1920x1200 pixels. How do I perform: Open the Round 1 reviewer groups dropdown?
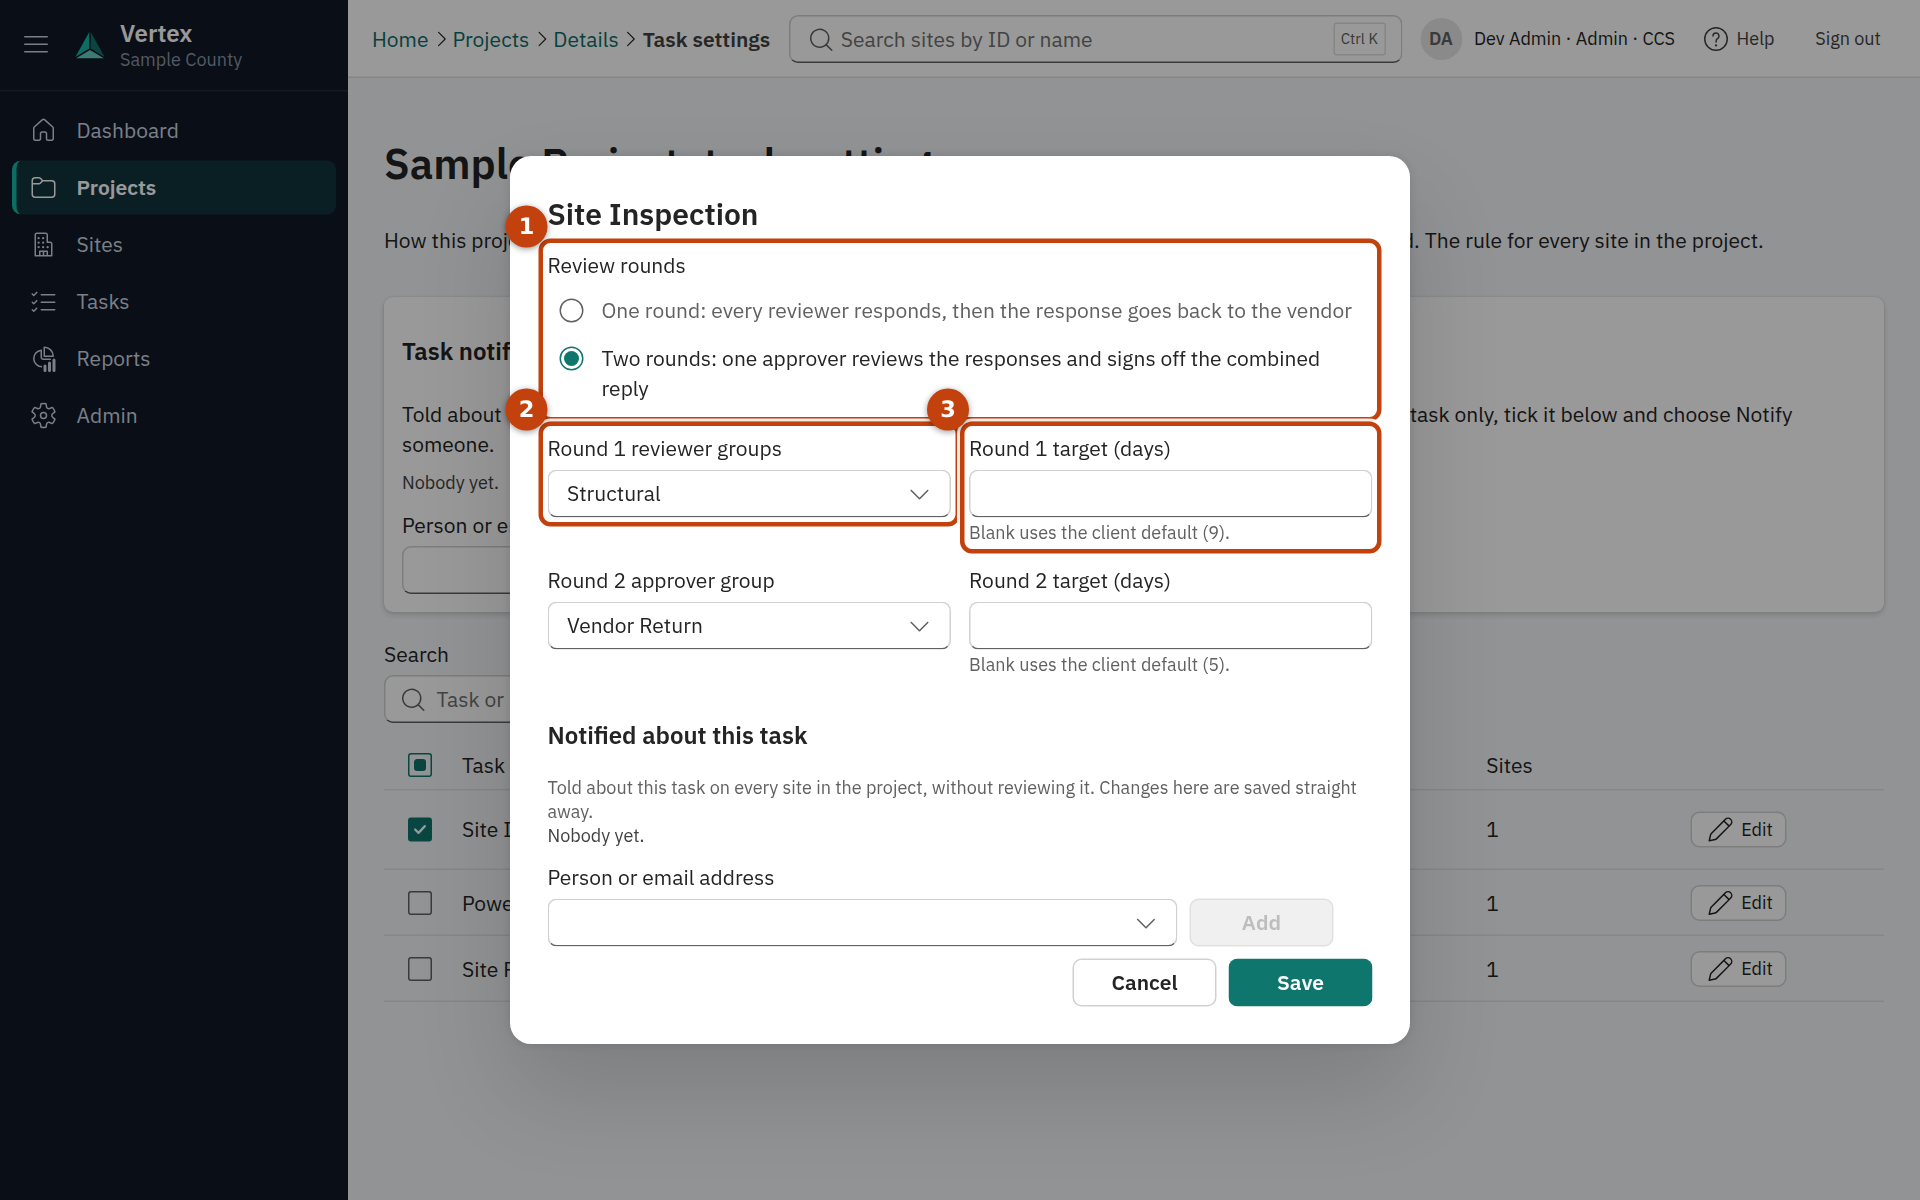click(x=748, y=494)
